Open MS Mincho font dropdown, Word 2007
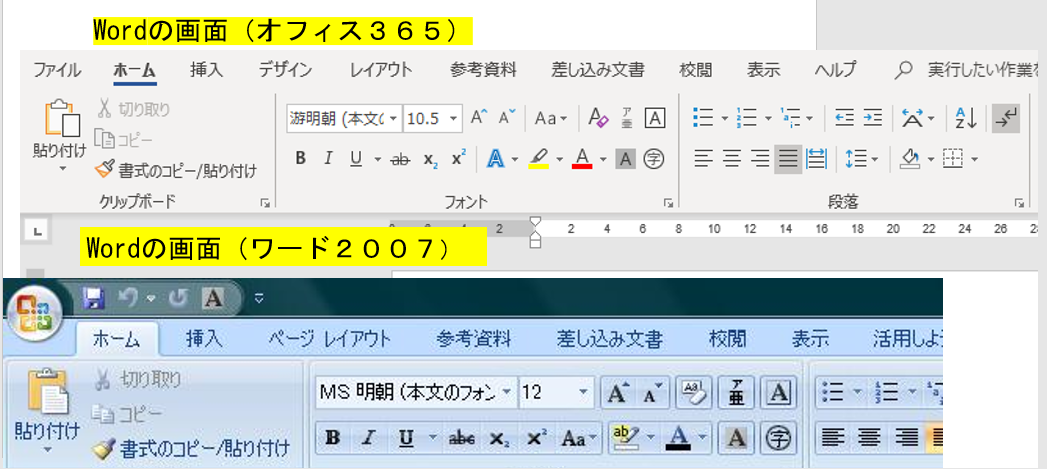The width and height of the screenshot is (1047, 469). point(507,393)
